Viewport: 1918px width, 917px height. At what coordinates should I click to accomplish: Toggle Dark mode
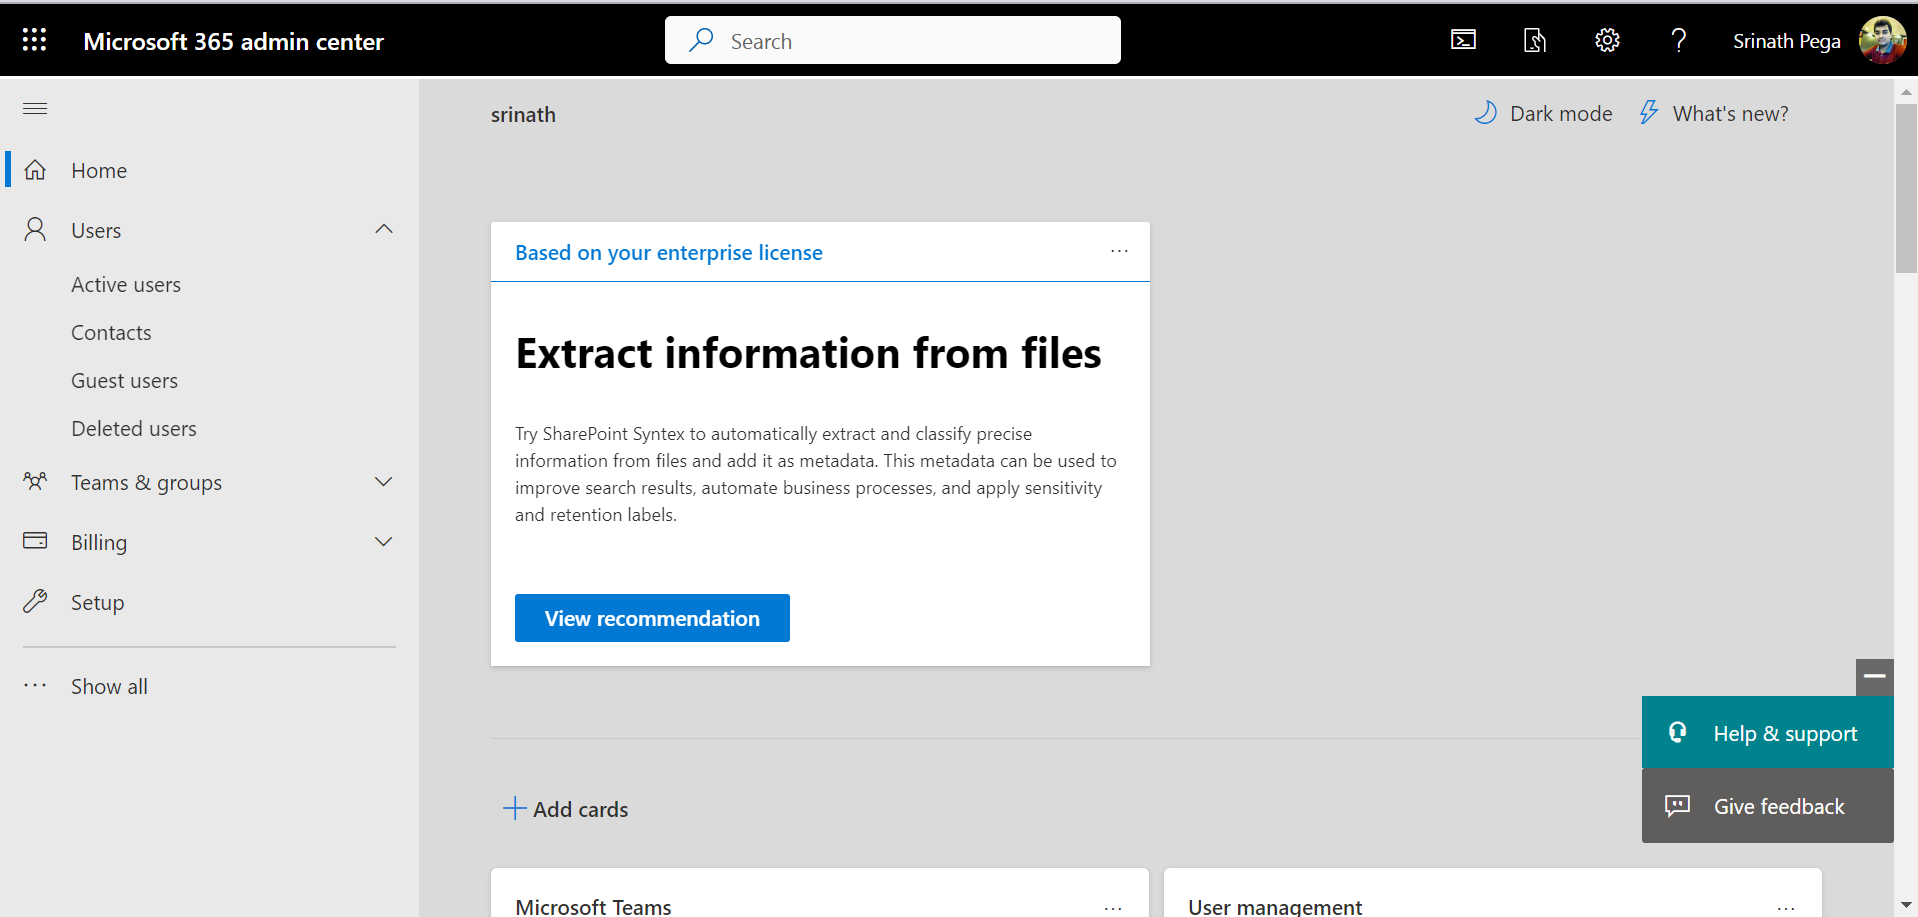[1543, 114]
